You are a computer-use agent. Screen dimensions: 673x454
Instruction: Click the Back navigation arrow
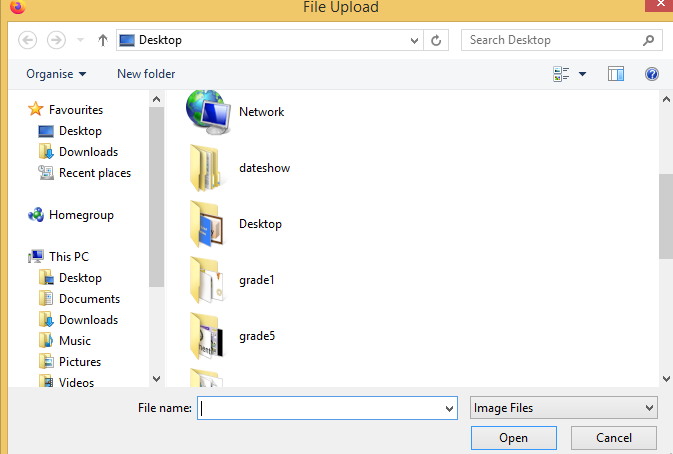click(x=27, y=40)
